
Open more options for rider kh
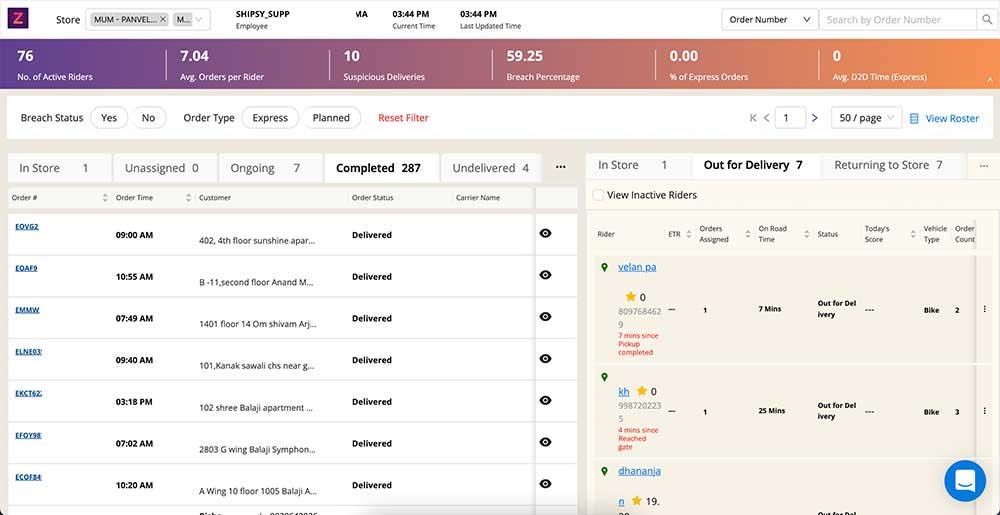click(985, 411)
